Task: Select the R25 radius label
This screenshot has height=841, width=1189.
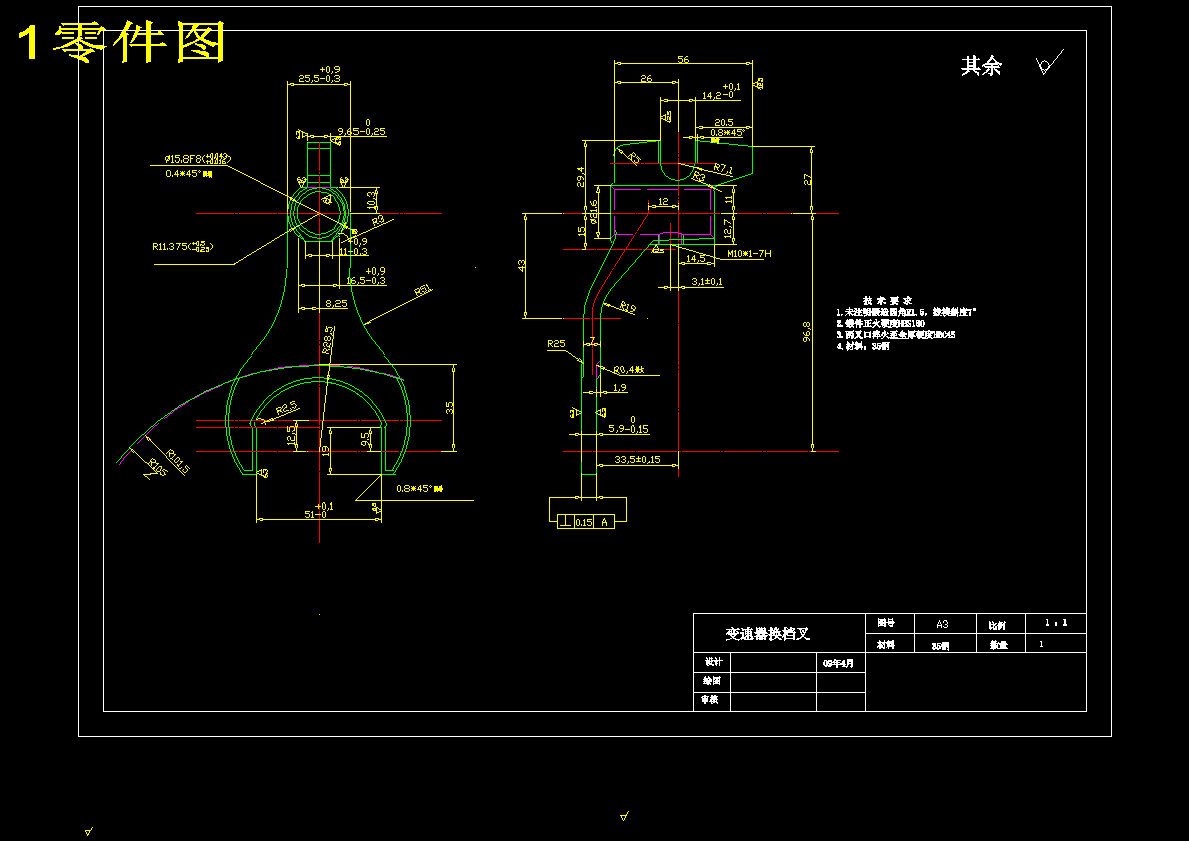Action: click(556, 344)
